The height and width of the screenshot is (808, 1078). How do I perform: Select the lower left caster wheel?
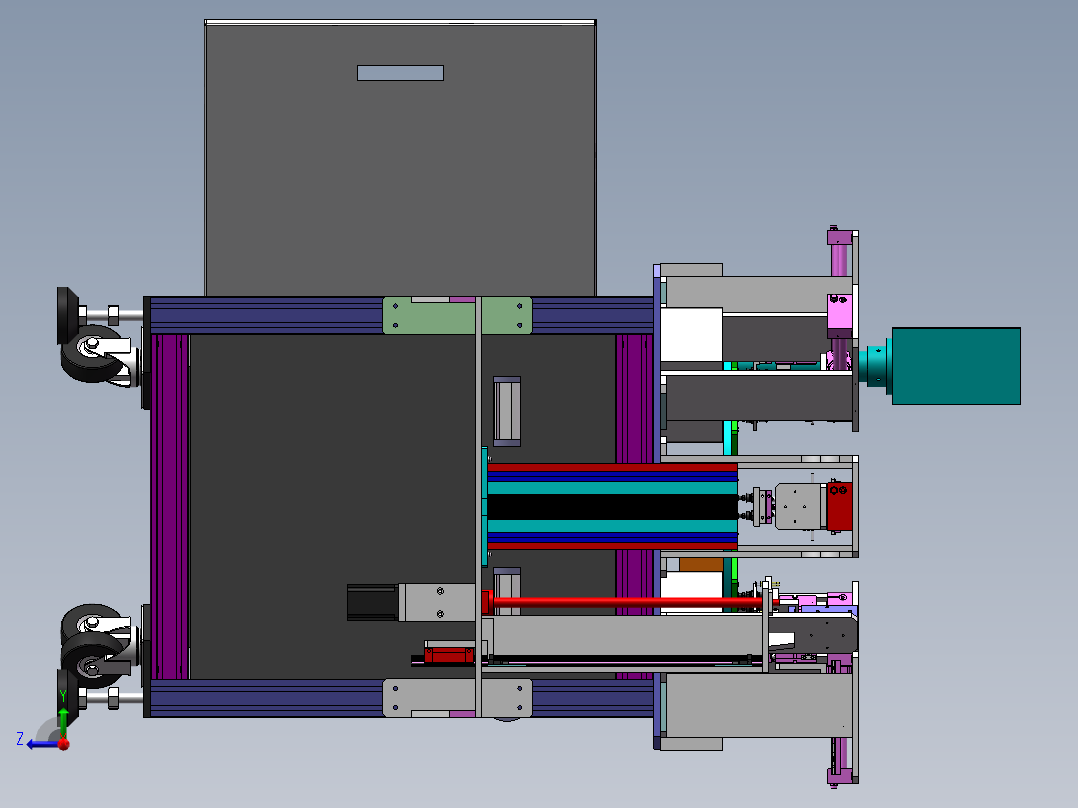tap(91, 659)
